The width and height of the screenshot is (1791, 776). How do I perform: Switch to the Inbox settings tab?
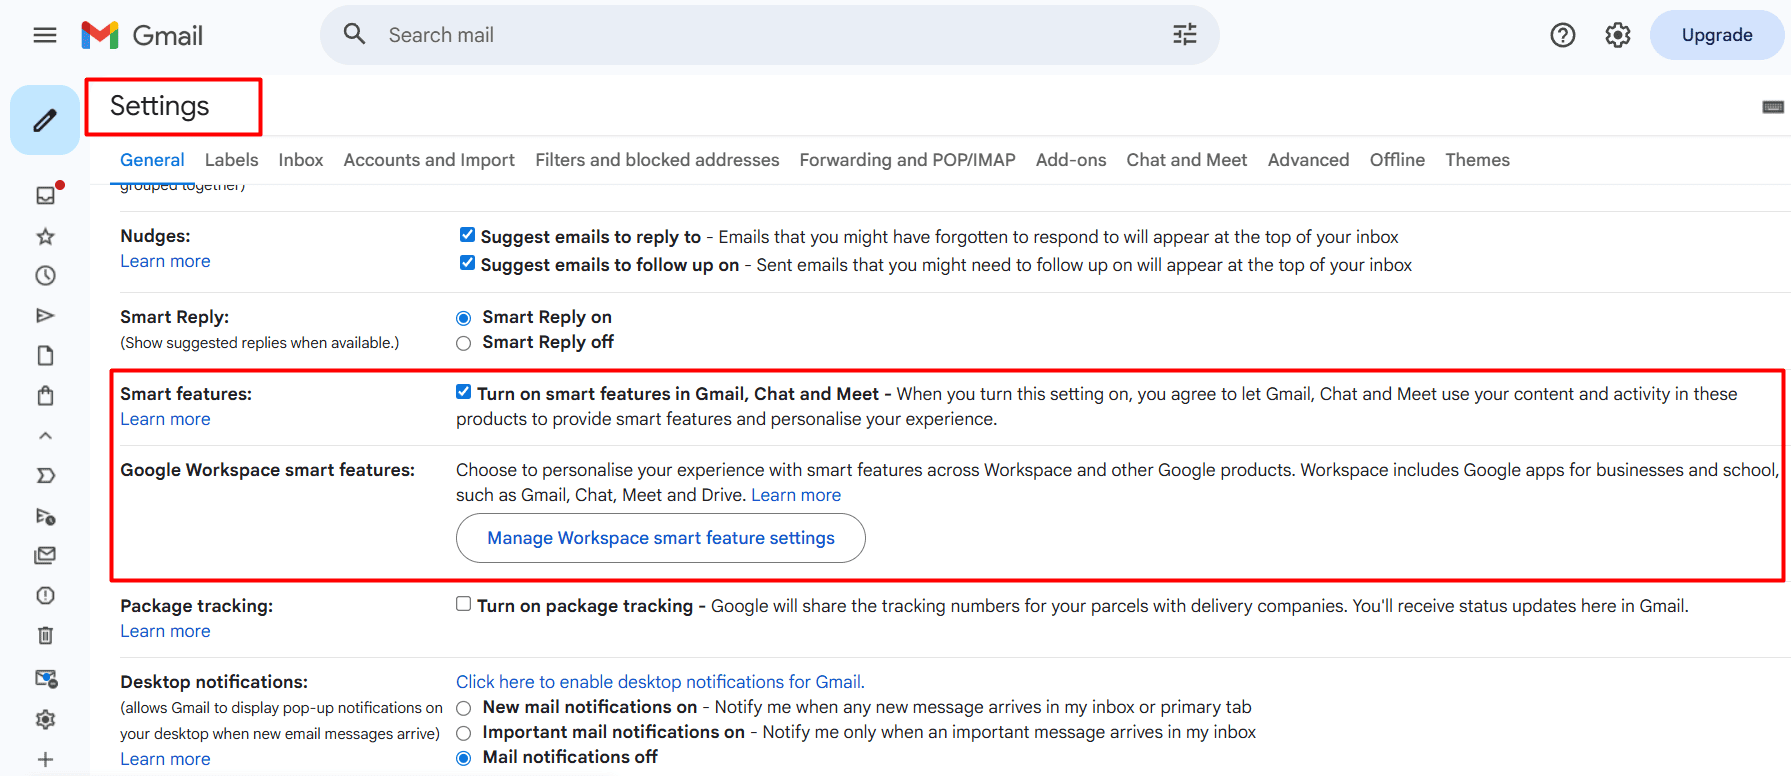coord(300,160)
